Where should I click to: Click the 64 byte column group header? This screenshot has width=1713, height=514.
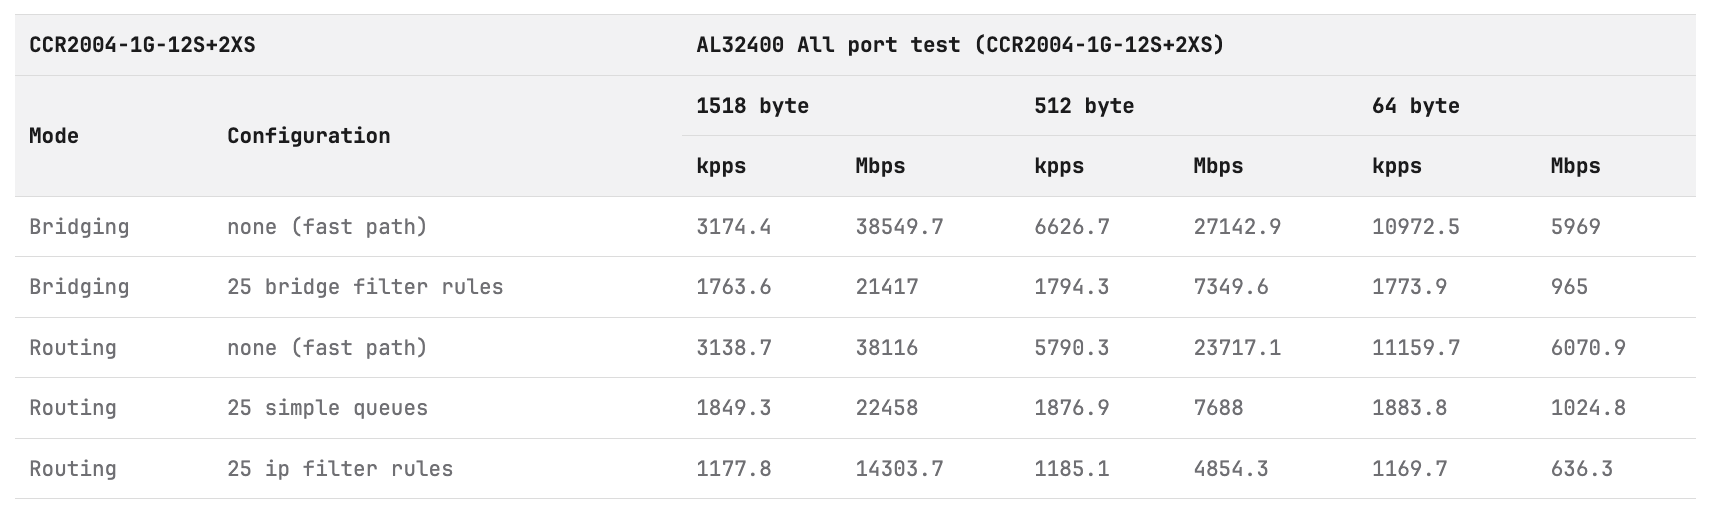click(x=1415, y=106)
